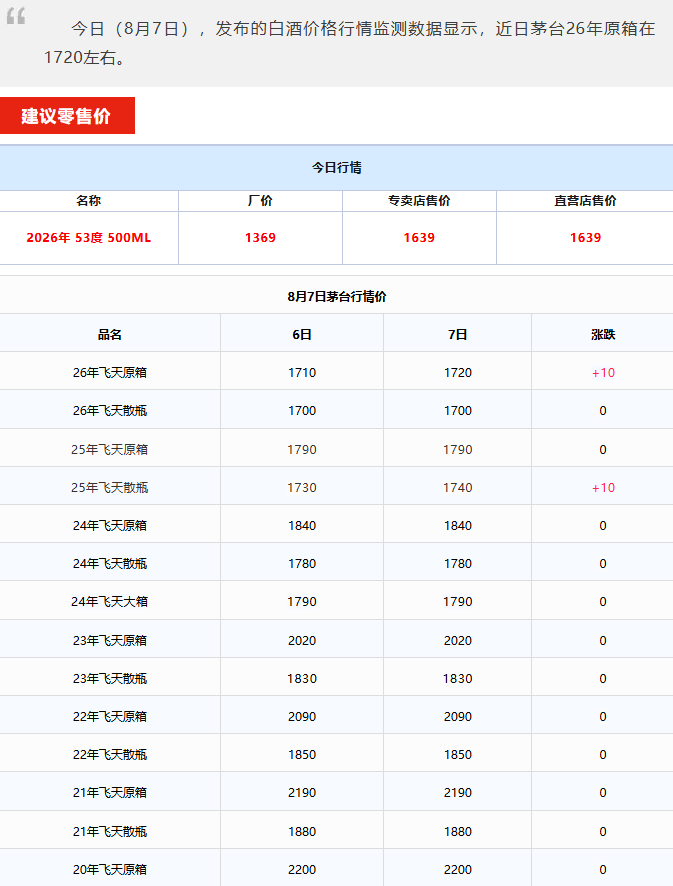Click 1720 in the 26年飞天原箱 row
673x886 pixels.
tap(458, 373)
